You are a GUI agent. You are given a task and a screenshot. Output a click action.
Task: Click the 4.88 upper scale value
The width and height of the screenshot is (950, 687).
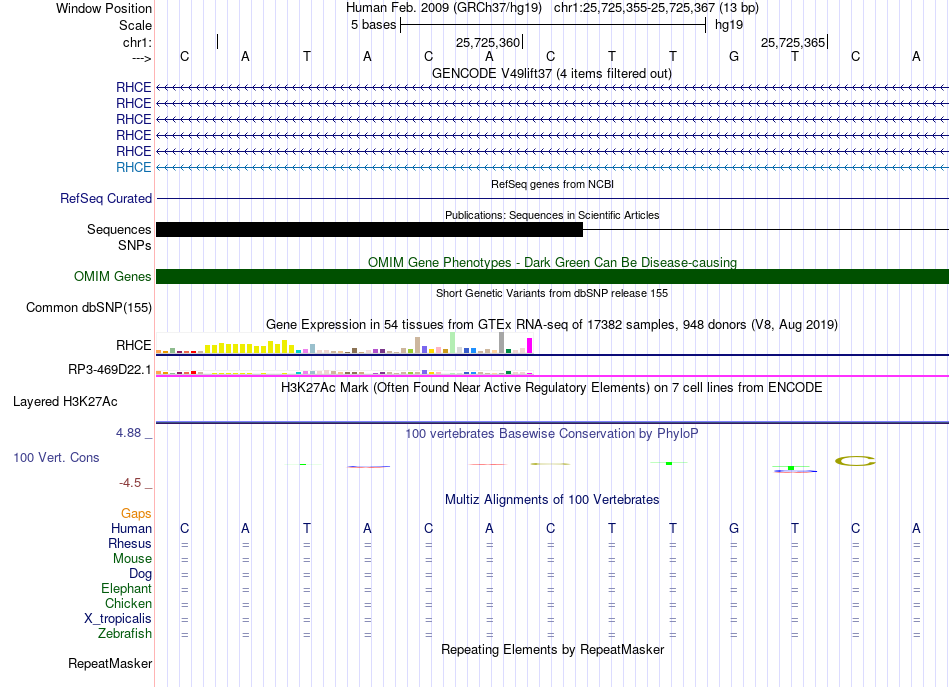(x=128, y=433)
